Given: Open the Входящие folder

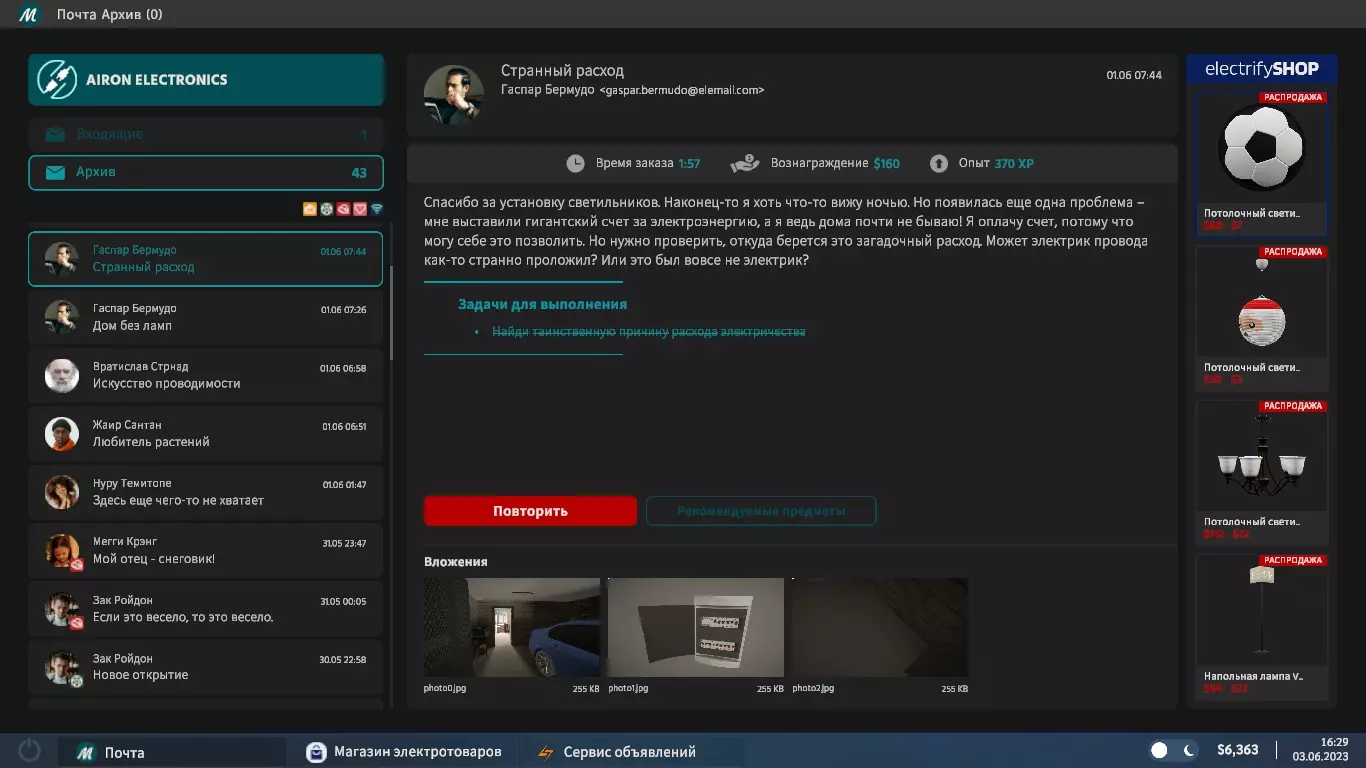Looking at the screenshot, I should [x=206, y=134].
